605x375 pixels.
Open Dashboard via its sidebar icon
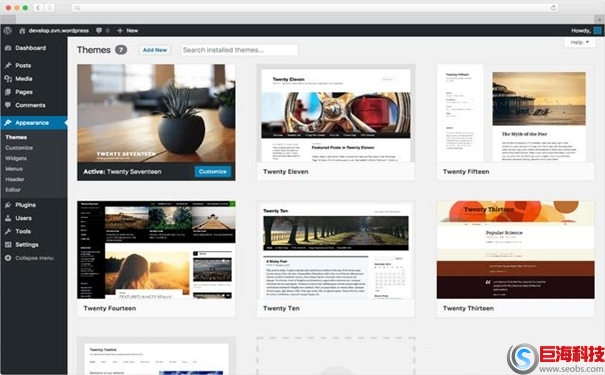8,48
